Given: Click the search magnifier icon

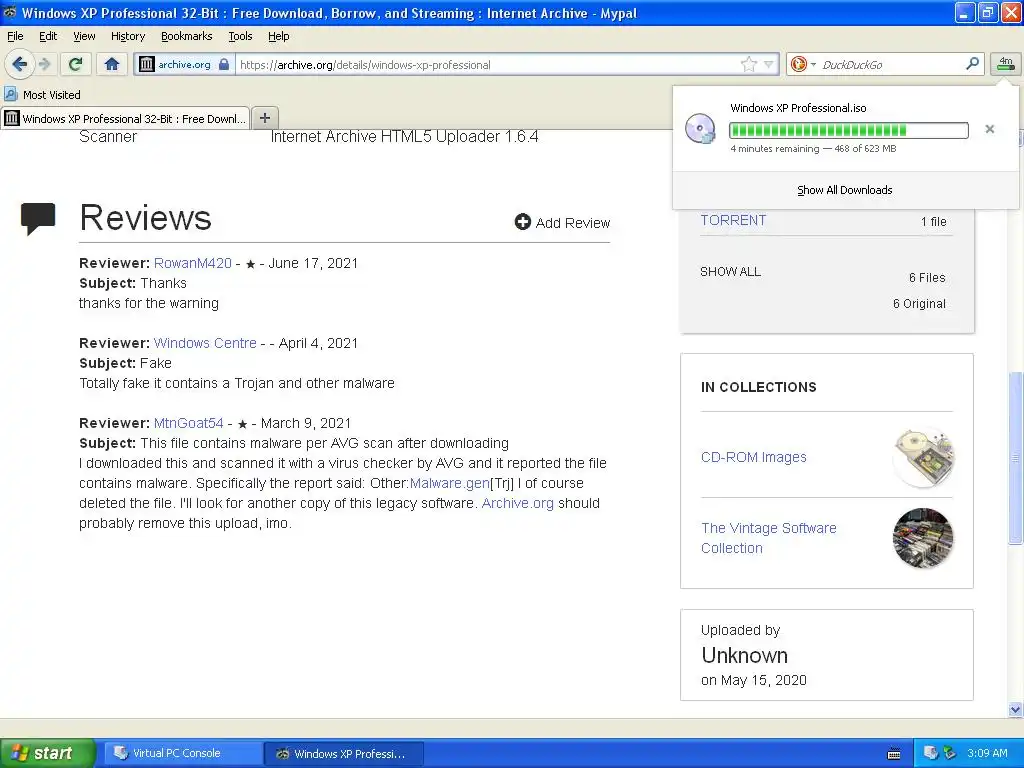Looking at the screenshot, I should coord(972,63).
